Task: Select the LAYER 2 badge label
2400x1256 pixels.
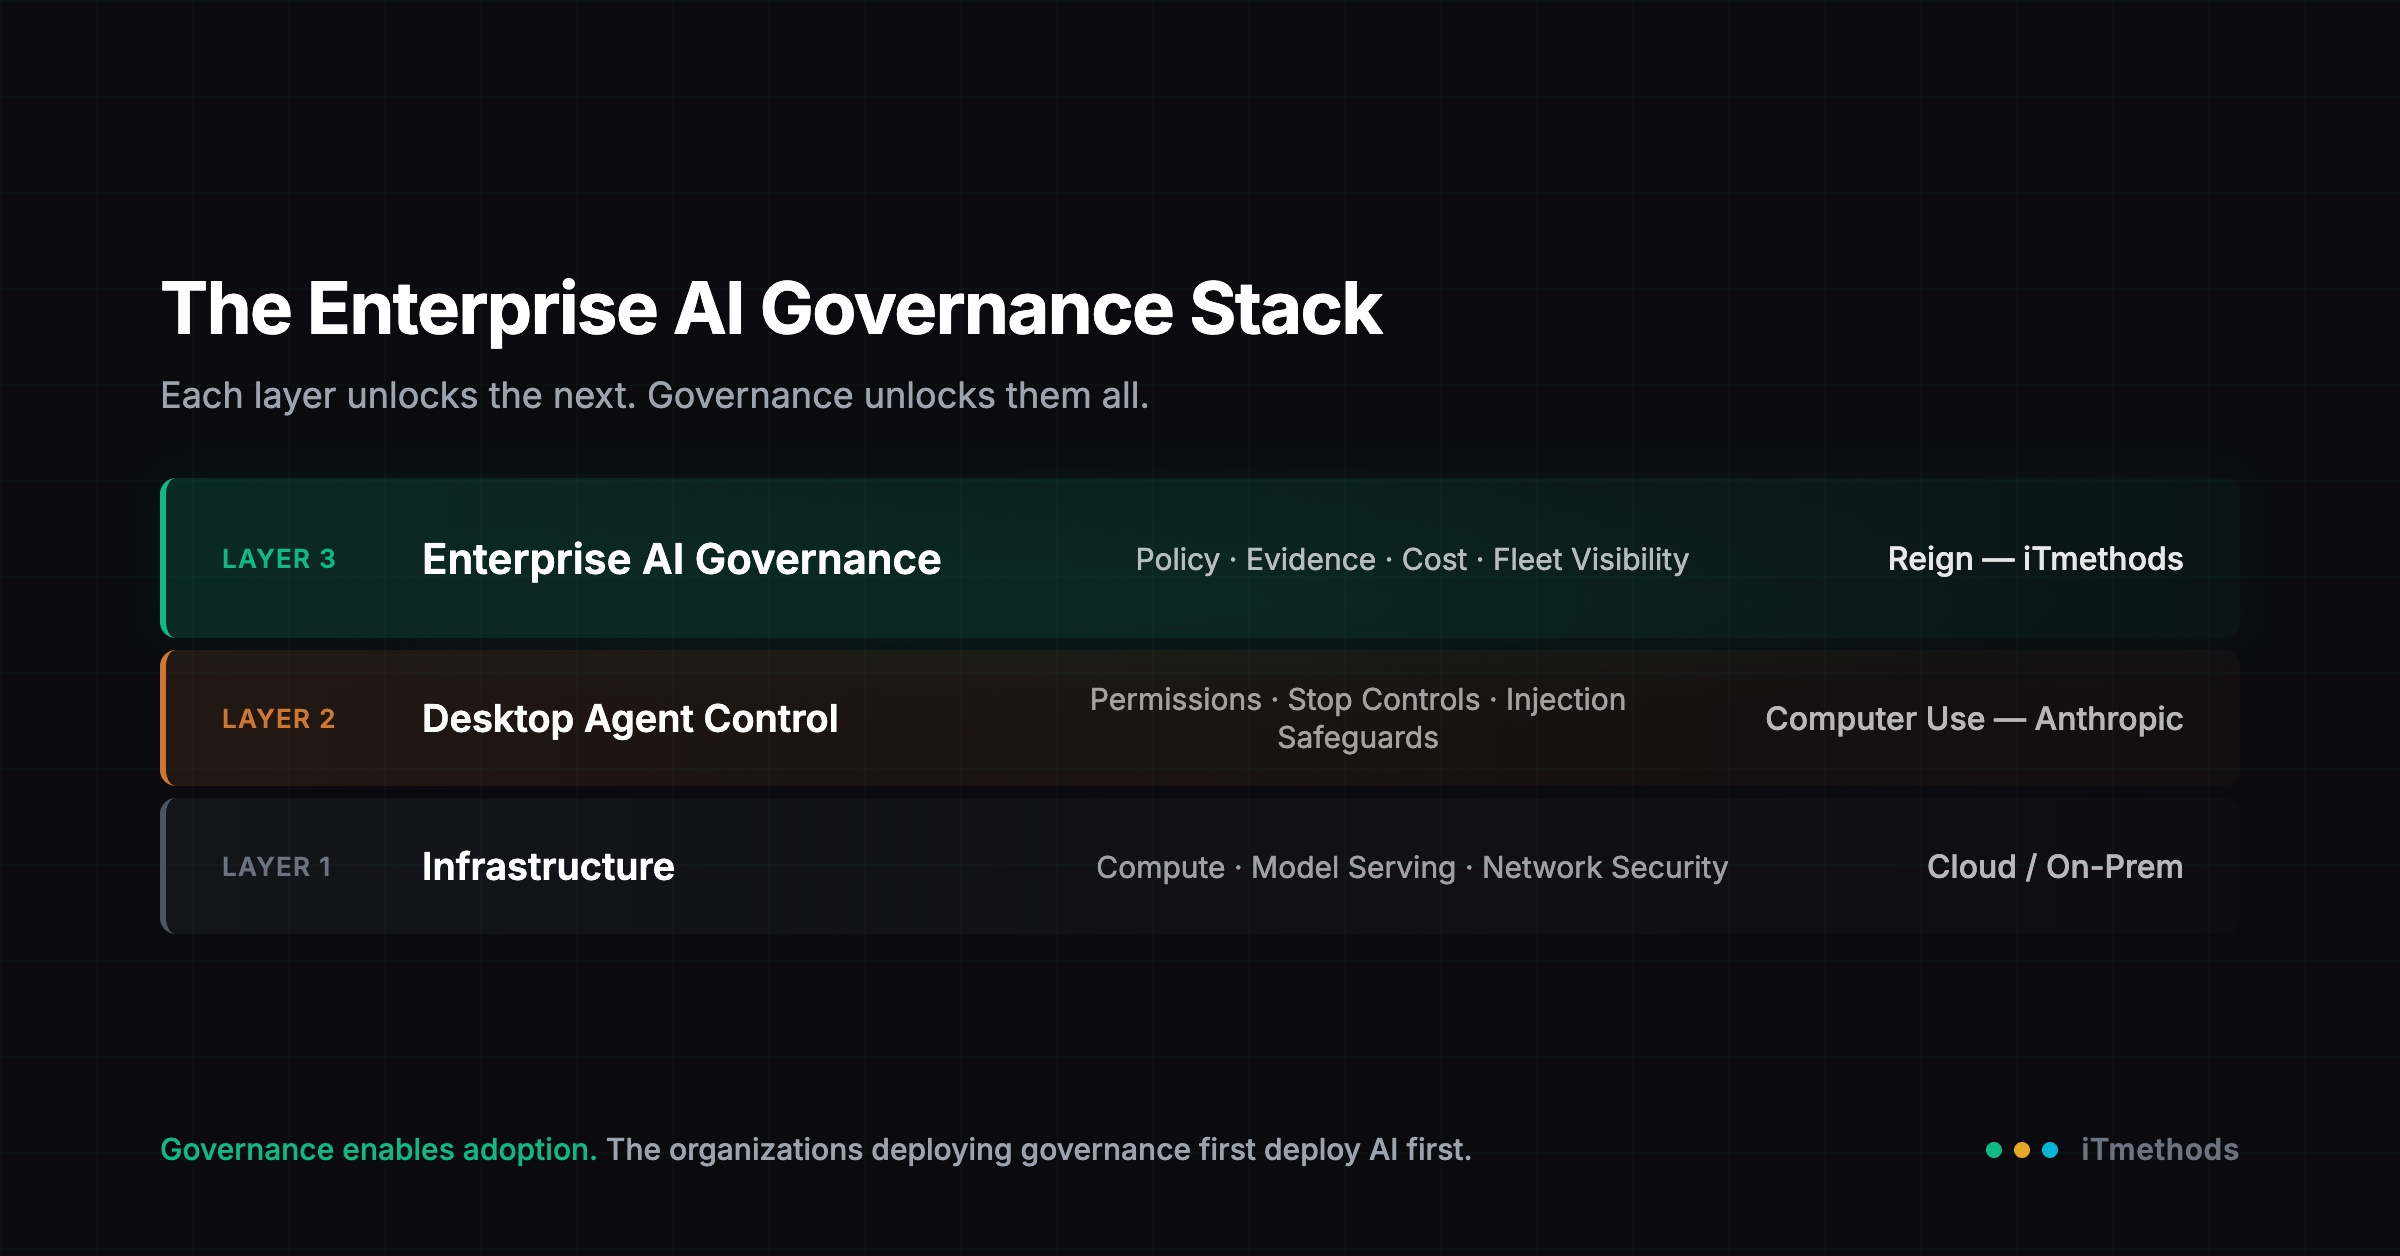Action: [x=278, y=718]
